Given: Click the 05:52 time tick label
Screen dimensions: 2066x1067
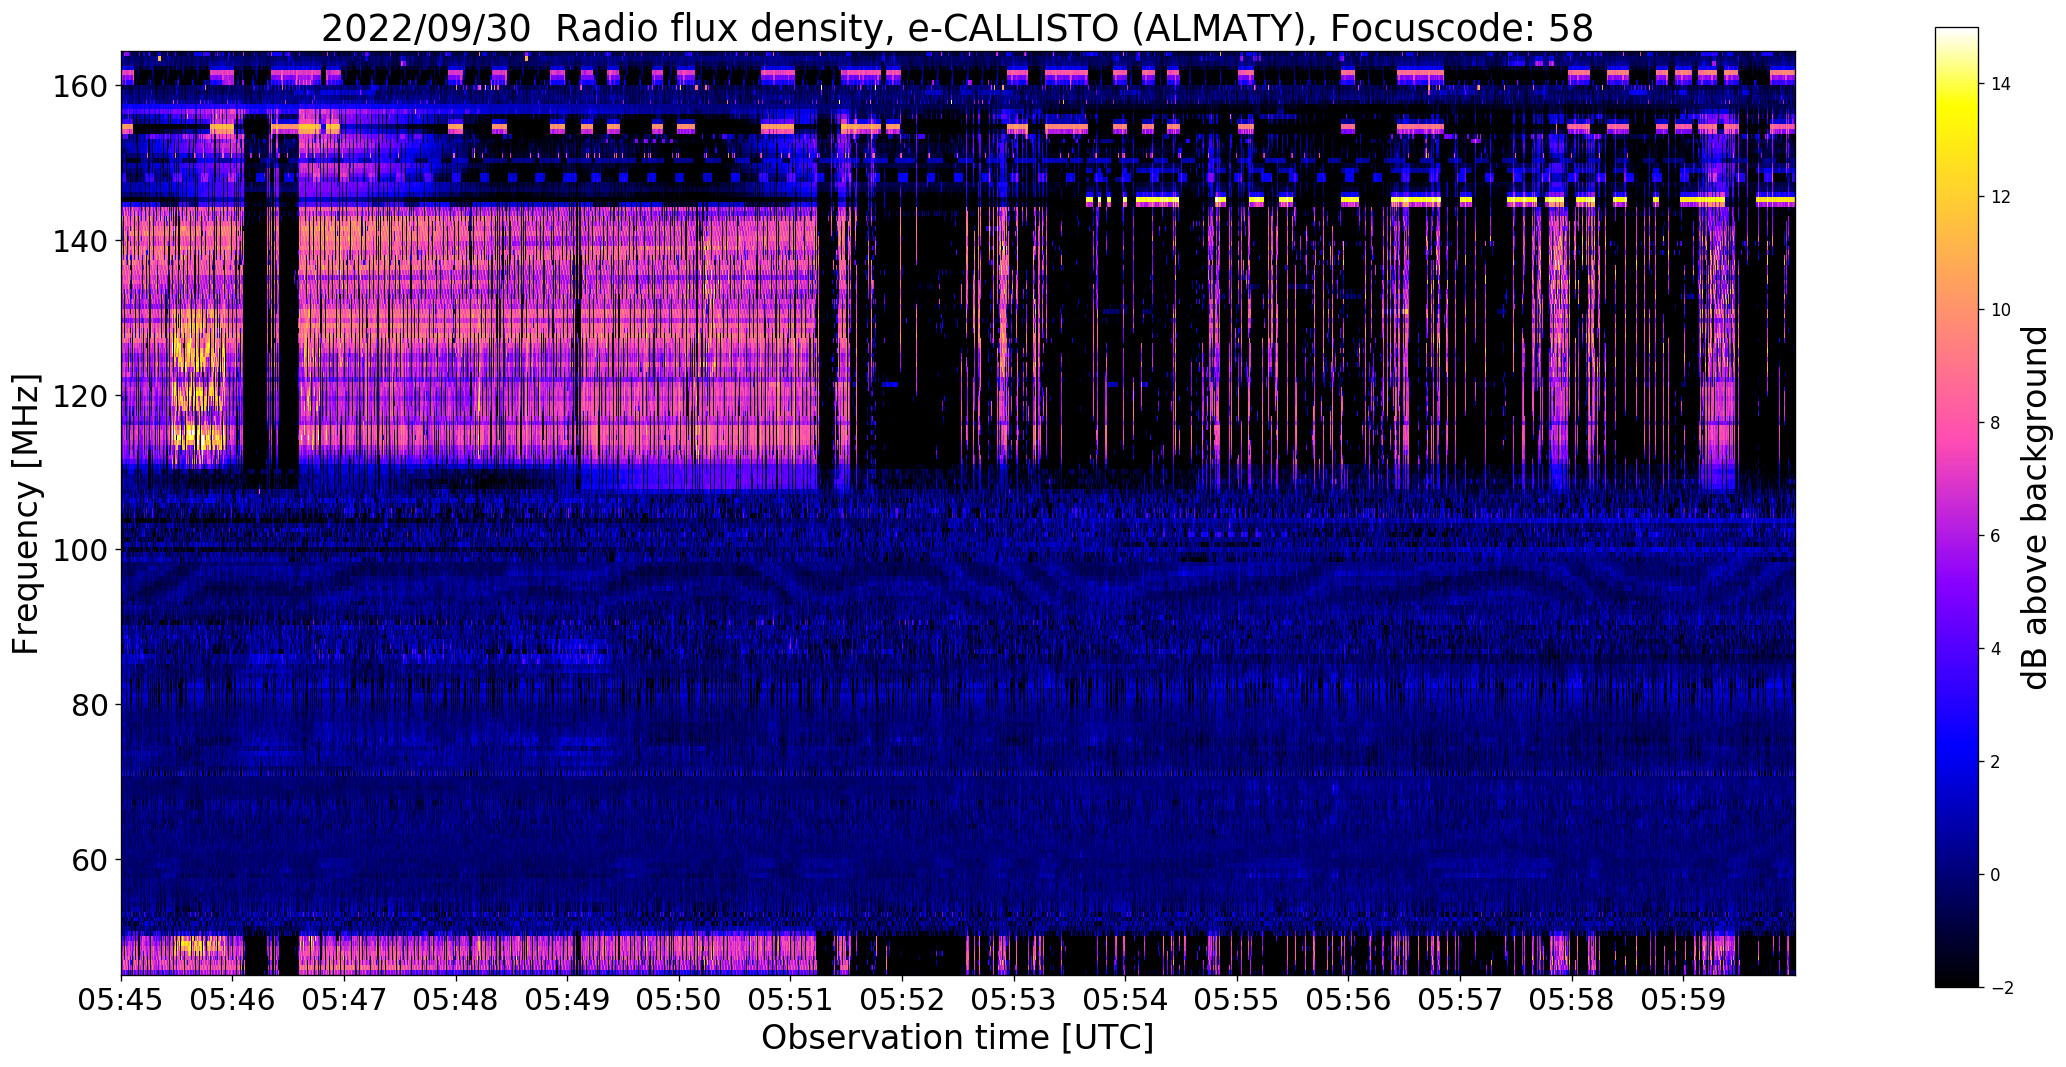Looking at the screenshot, I should click(x=902, y=1000).
